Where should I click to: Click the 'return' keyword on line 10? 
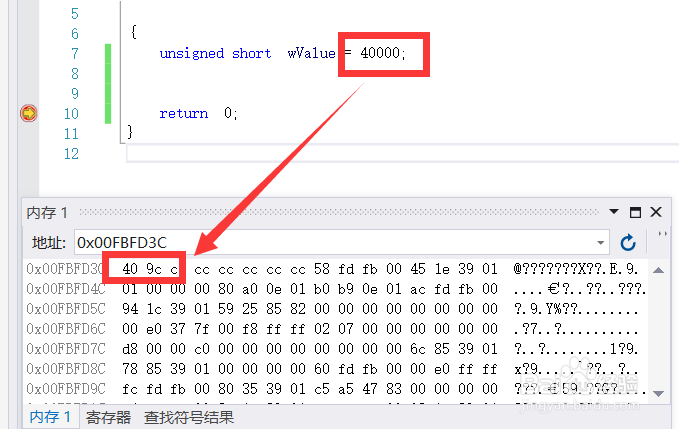tap(184, 113)
